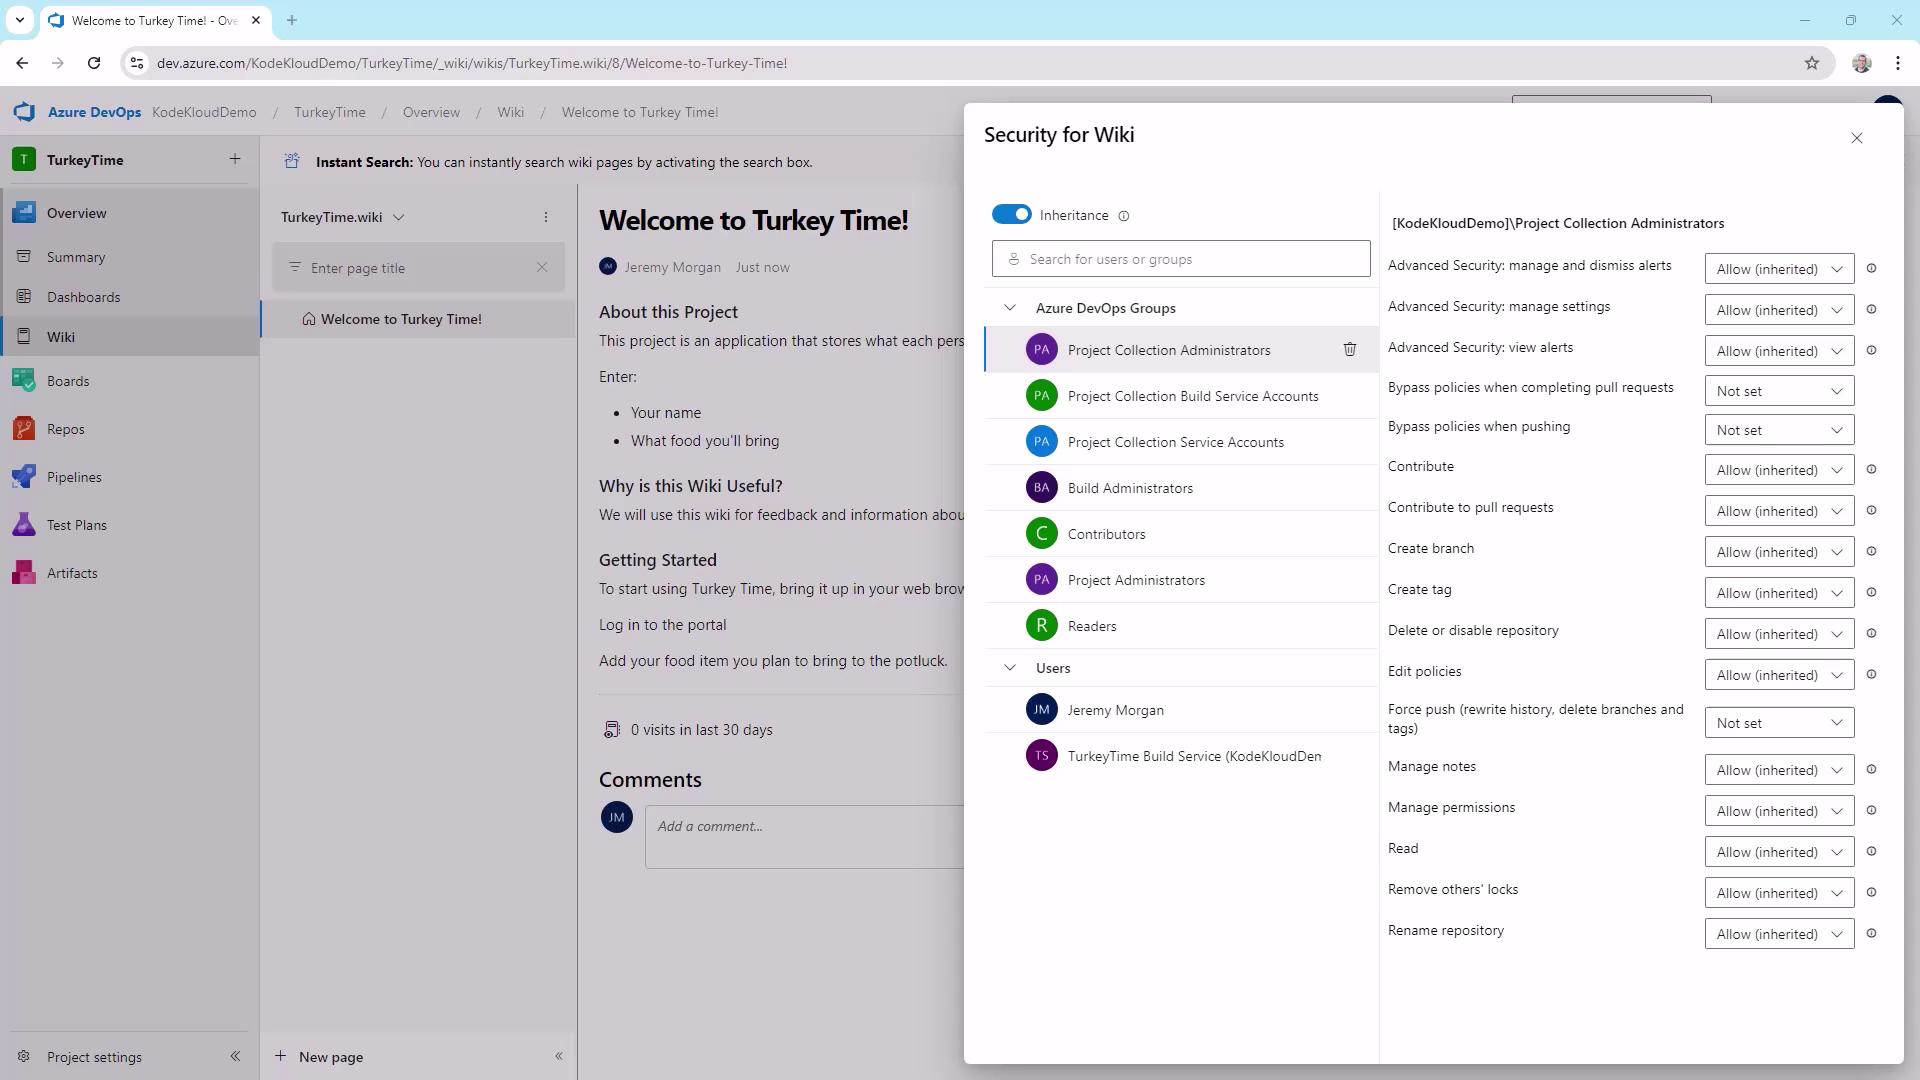The height and width of the screenshot is (1080, 1920).
Task: Collapse the Azure DevOps Groups section
Action: (x=1010, y=308)
